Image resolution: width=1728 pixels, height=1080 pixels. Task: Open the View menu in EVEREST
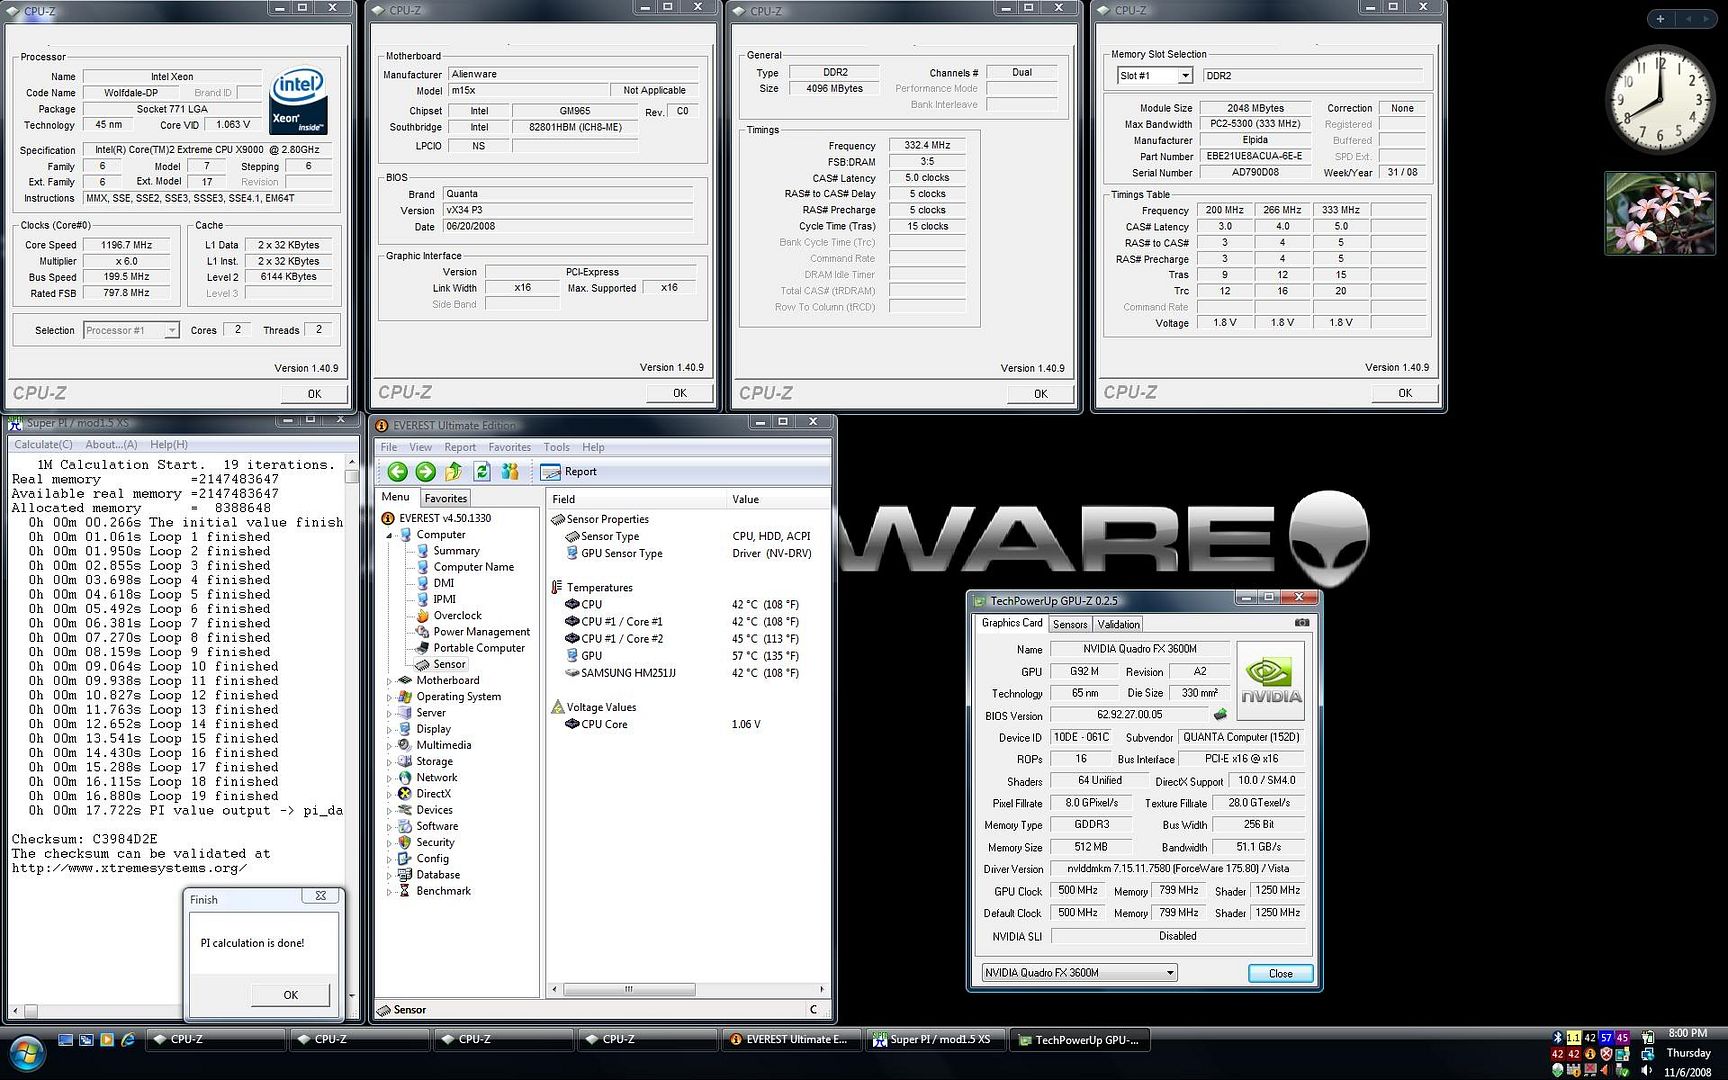coord(420,447)
